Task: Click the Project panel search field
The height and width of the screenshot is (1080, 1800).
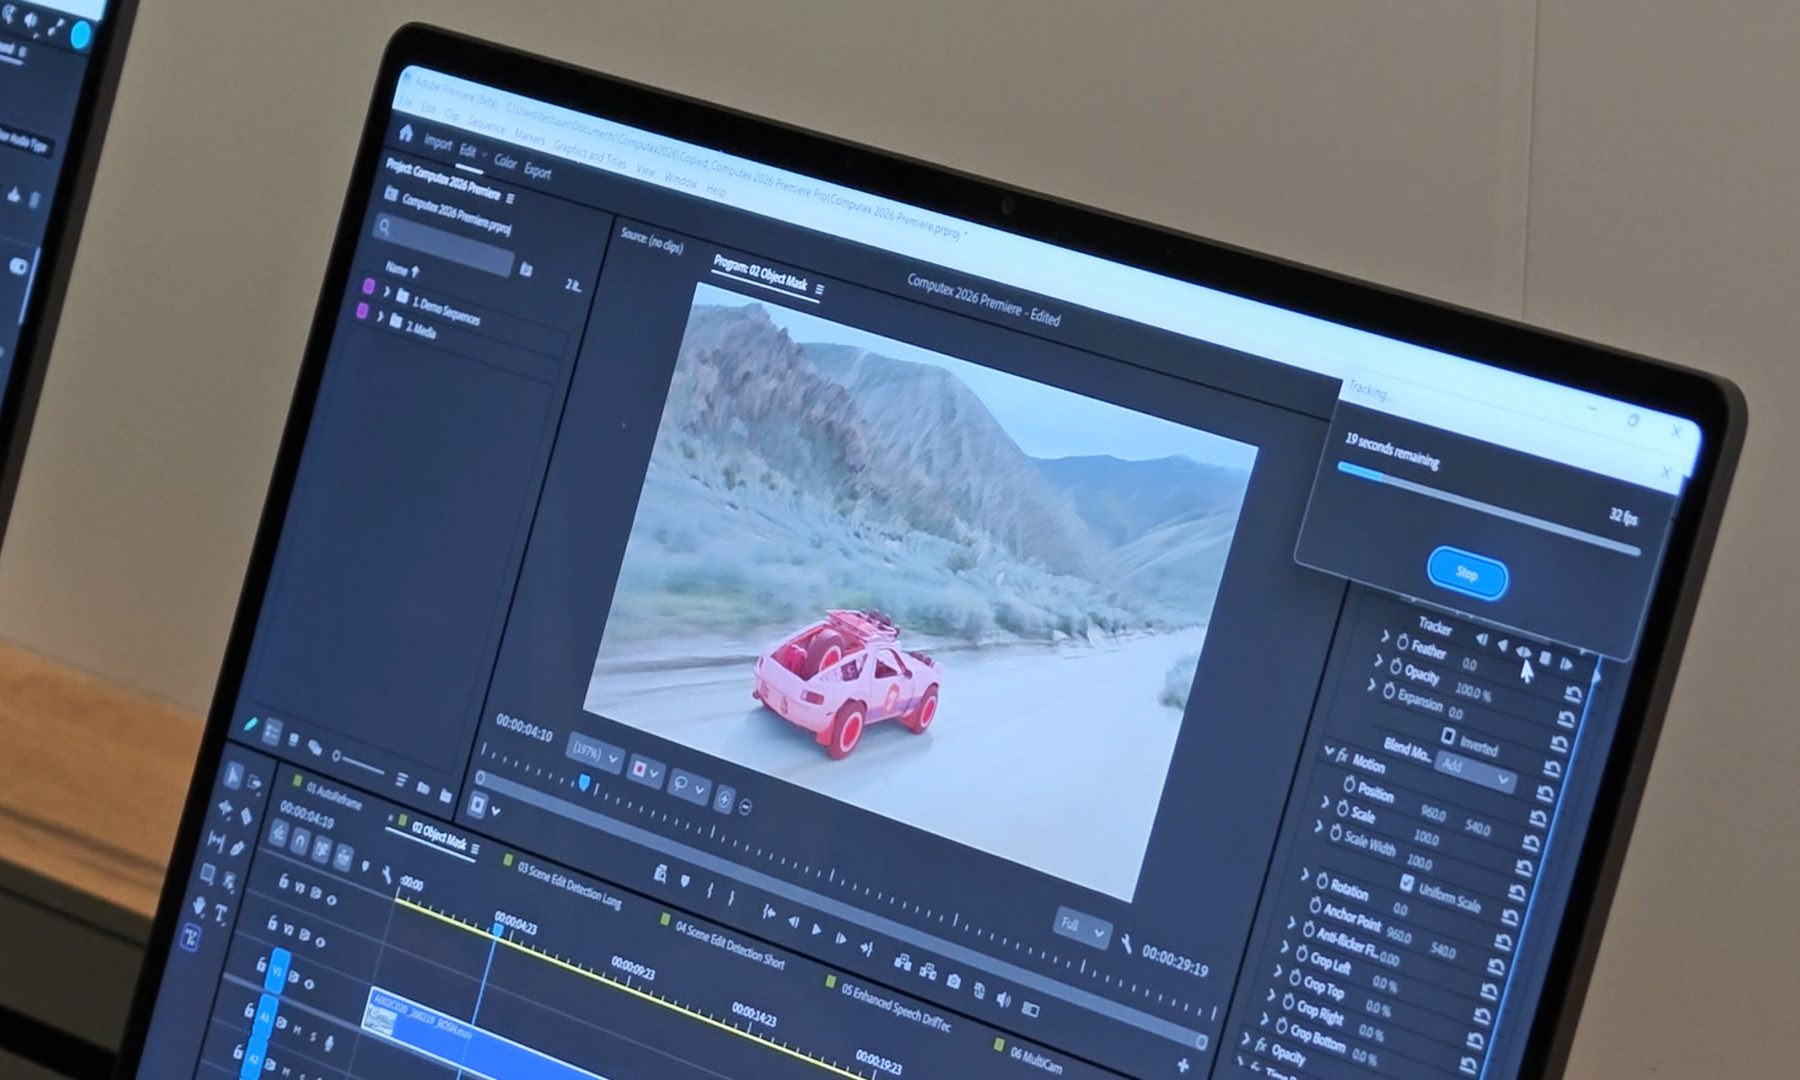Action: tap(442, 245)
